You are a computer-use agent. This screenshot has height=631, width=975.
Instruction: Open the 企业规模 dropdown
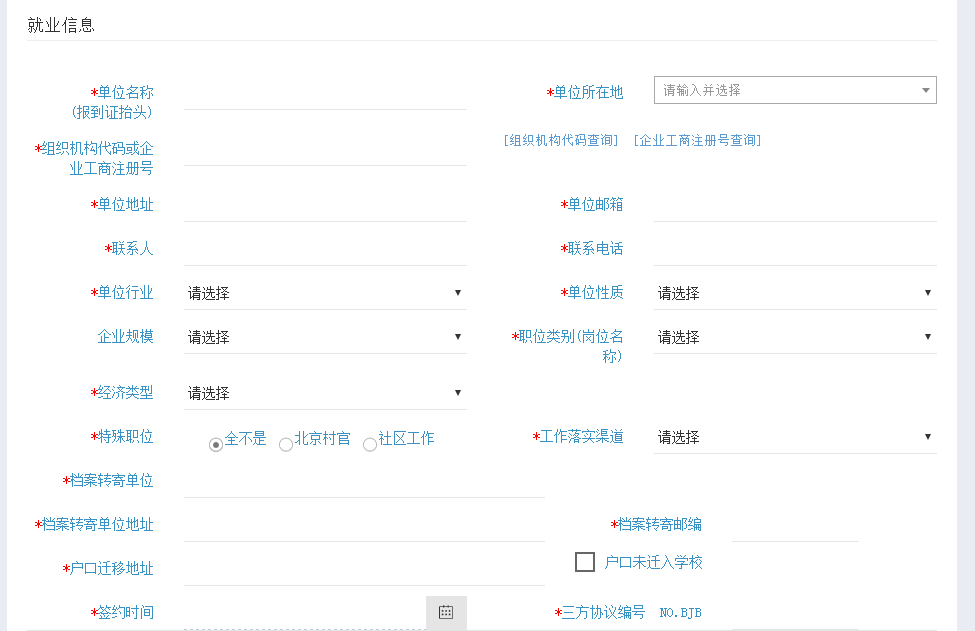click(x=325, y=337)
